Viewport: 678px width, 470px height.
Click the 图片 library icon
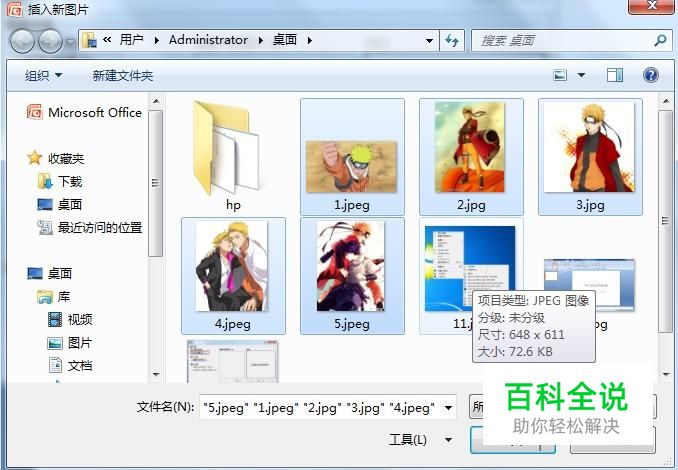55,343
